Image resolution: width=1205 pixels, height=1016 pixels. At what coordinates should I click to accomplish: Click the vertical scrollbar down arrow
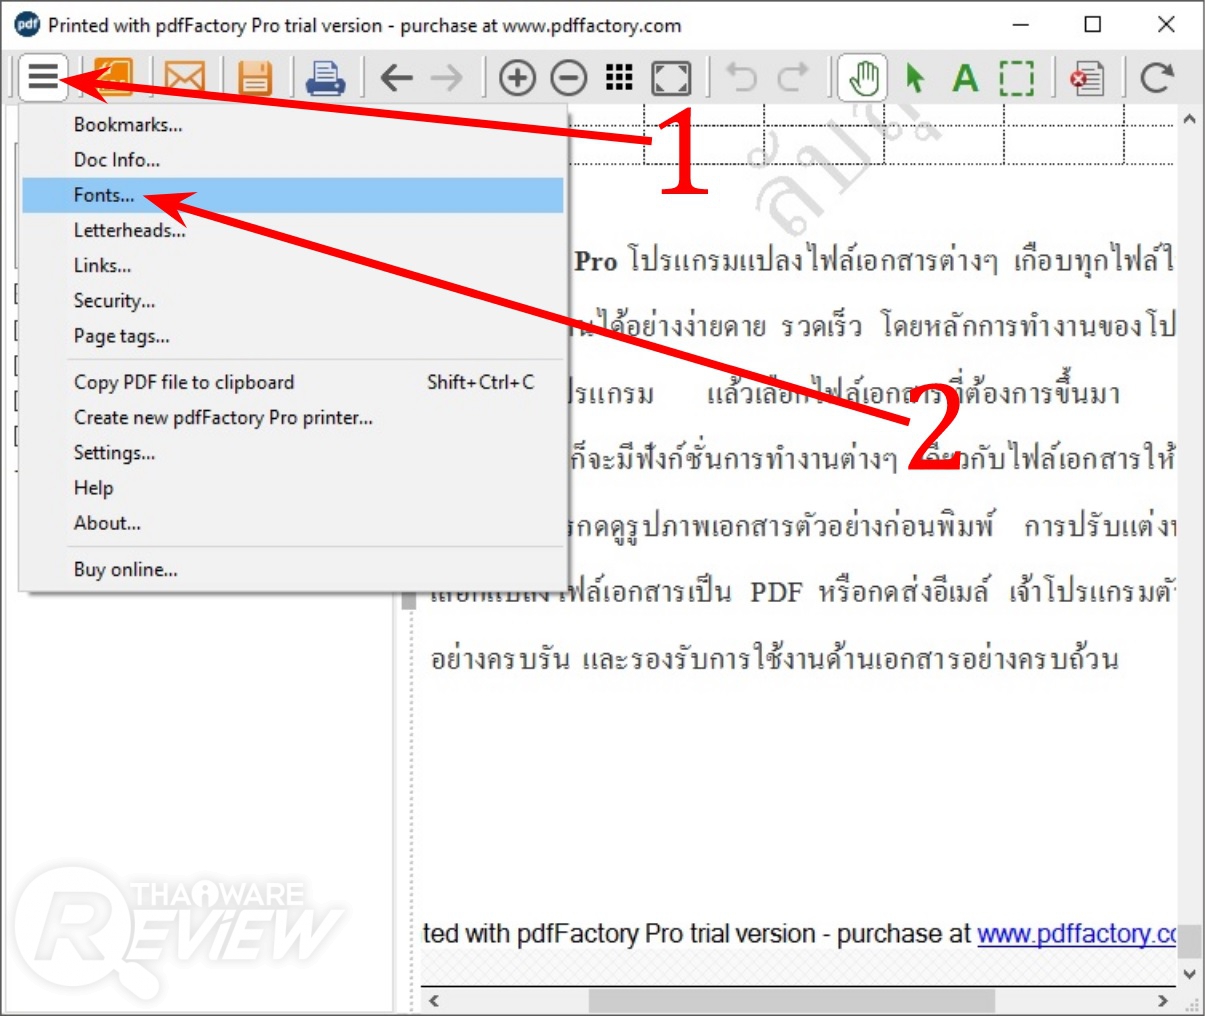pos(1189,972)
